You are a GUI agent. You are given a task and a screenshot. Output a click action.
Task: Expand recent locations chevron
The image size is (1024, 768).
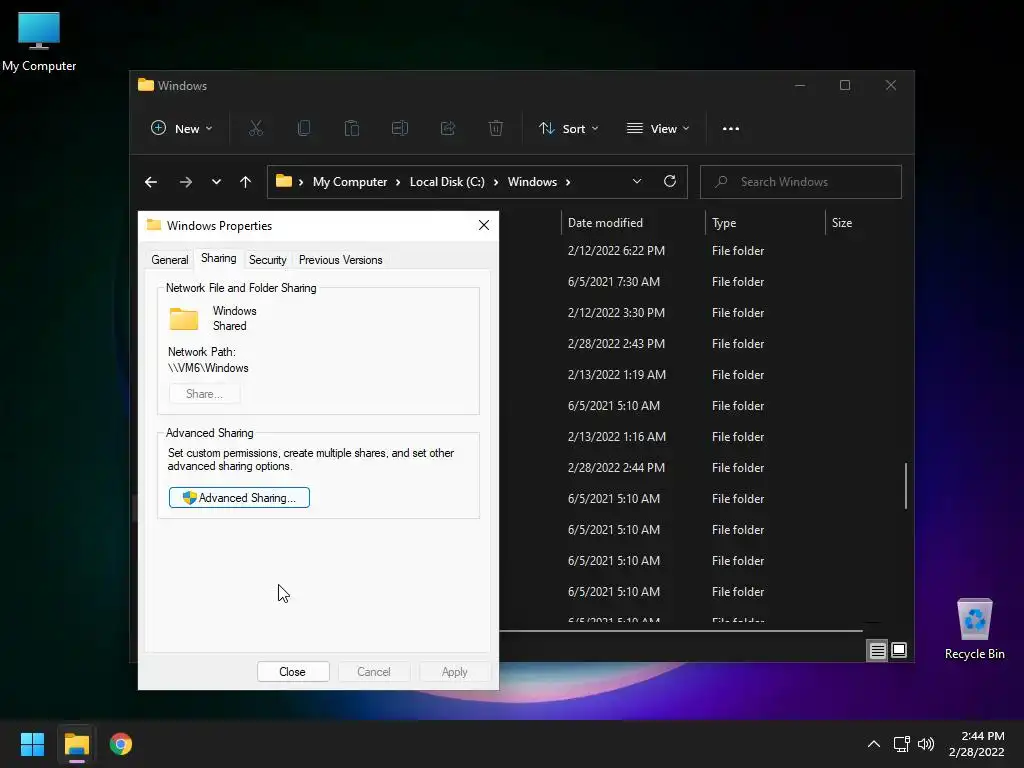tap(216, 182)
